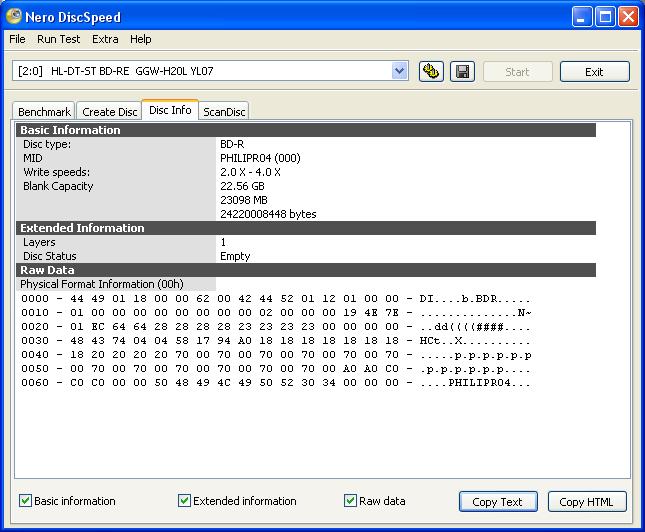Click the Basic Information section header

[306, 130]
